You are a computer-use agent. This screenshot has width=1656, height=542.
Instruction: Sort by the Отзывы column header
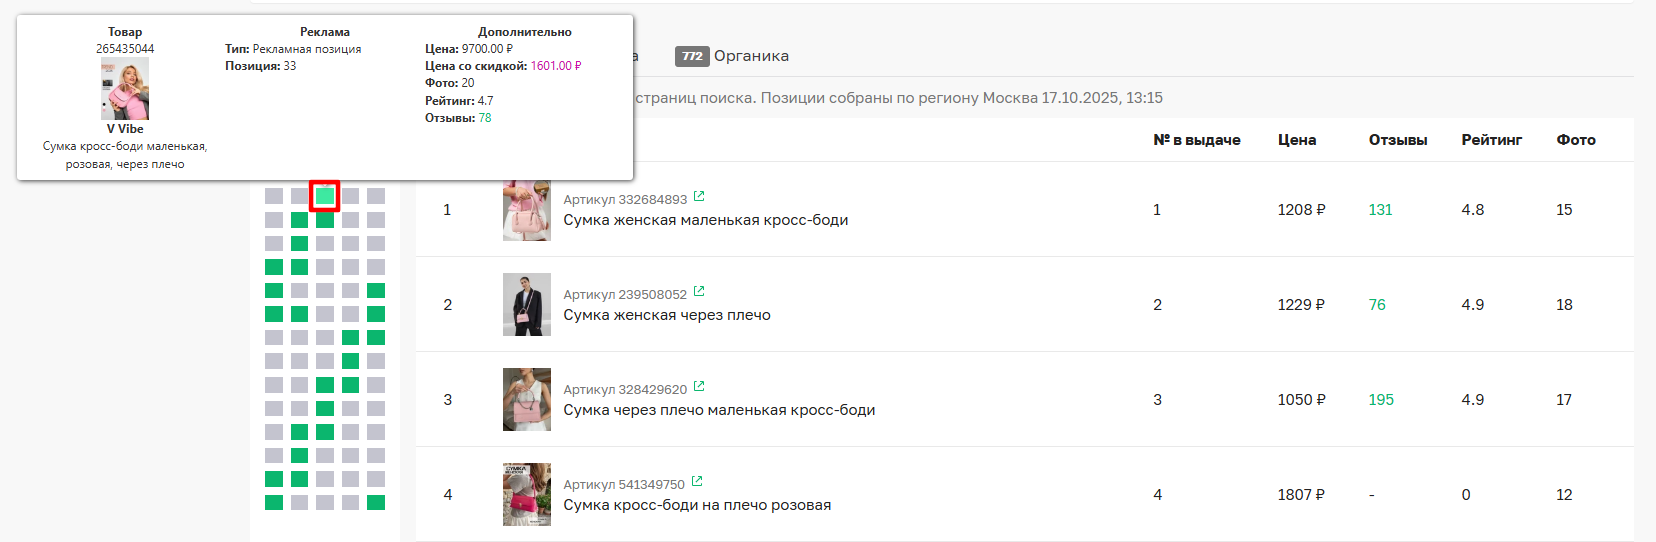(x=1398, y=140)
